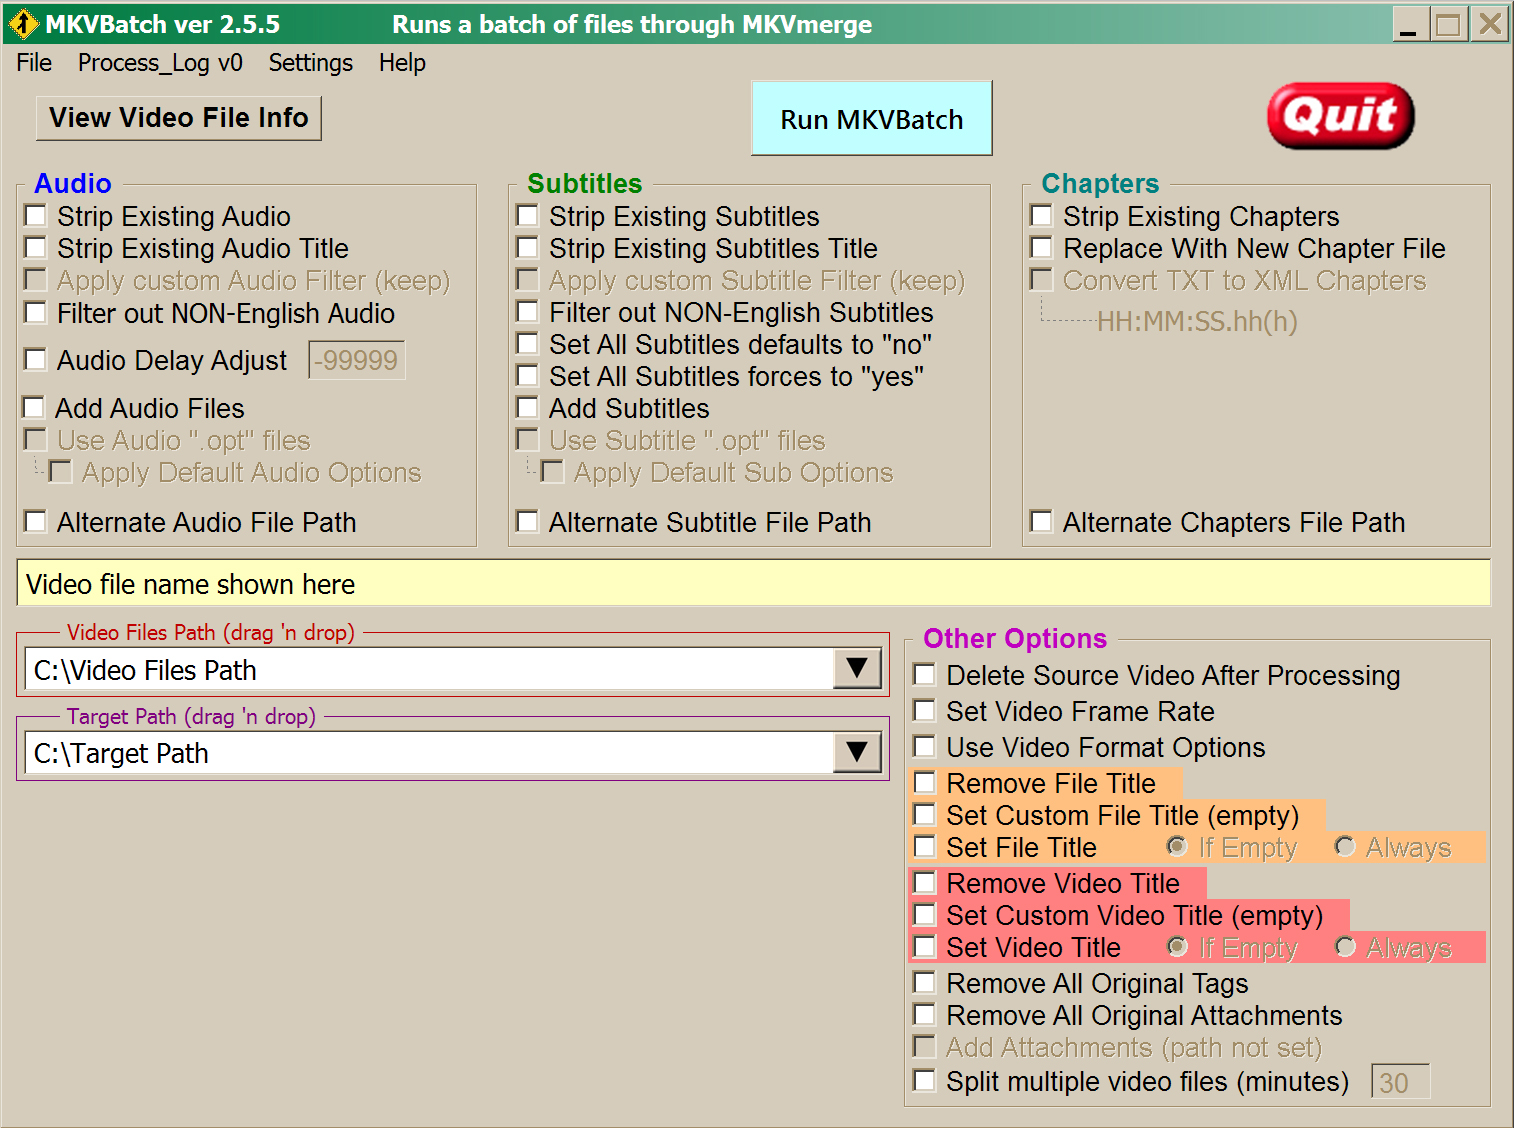Check the Audio Delay Adjust option

pos(36,360)
